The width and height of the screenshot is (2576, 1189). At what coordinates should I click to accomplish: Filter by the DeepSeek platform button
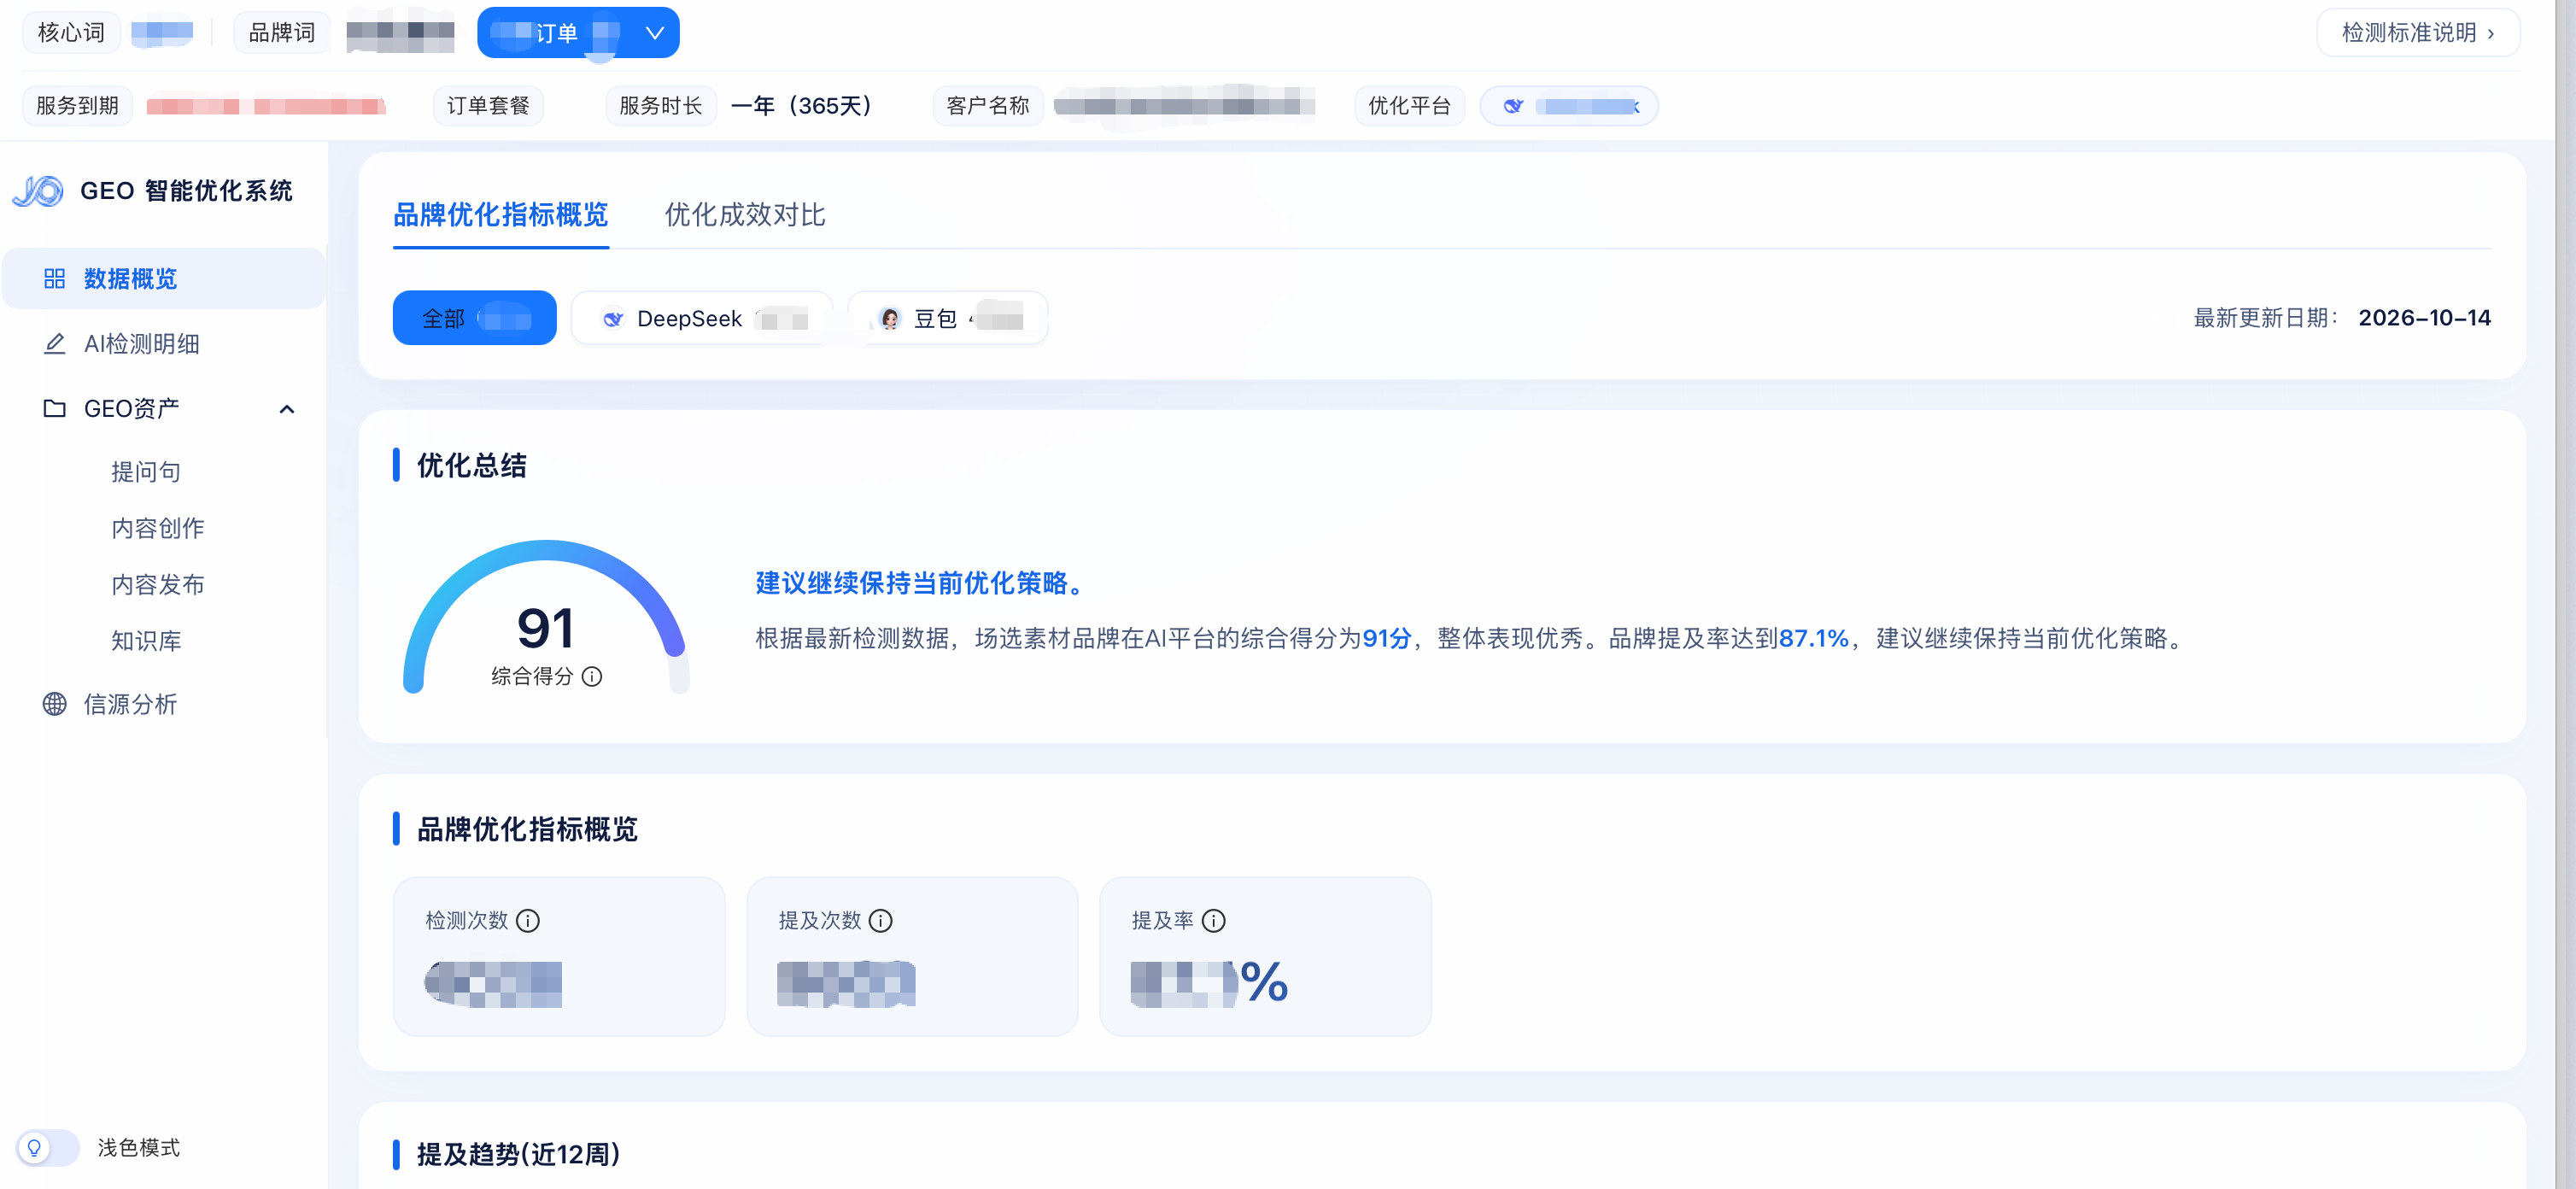pyautogui.click(x=701, y=318)
